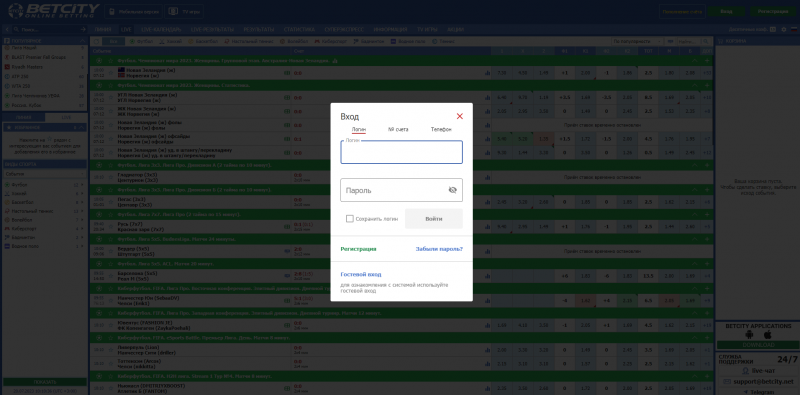The image size is (800, 395).
Task: Favorite the Ювентус (FASHION JE) match star
Action: click(110, 325)
